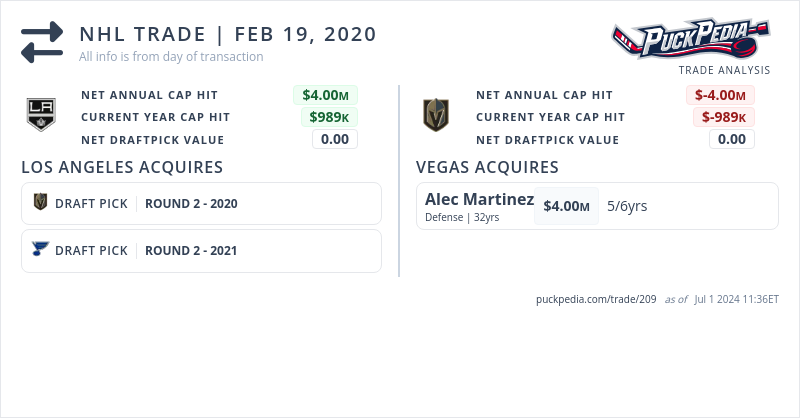Click Los Angeles net draftpick value 0.00

point(335,139)
